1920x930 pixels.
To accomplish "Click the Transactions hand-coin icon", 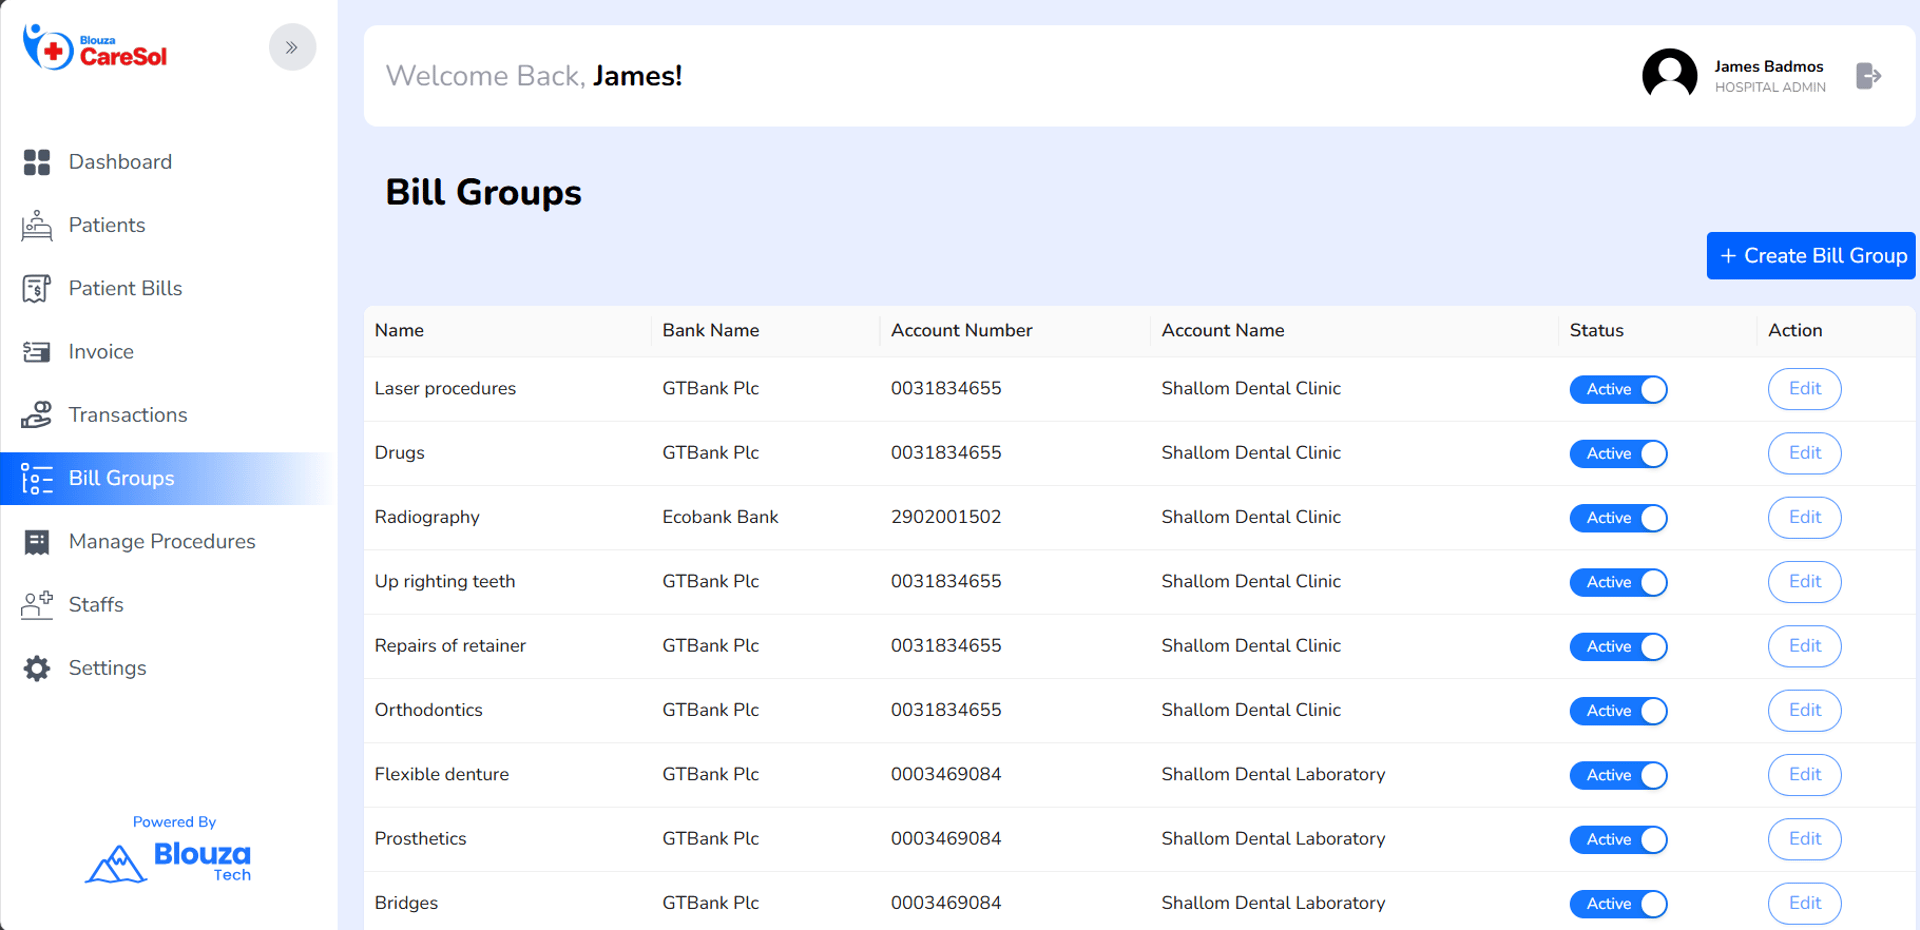I will tap(37, 415).
